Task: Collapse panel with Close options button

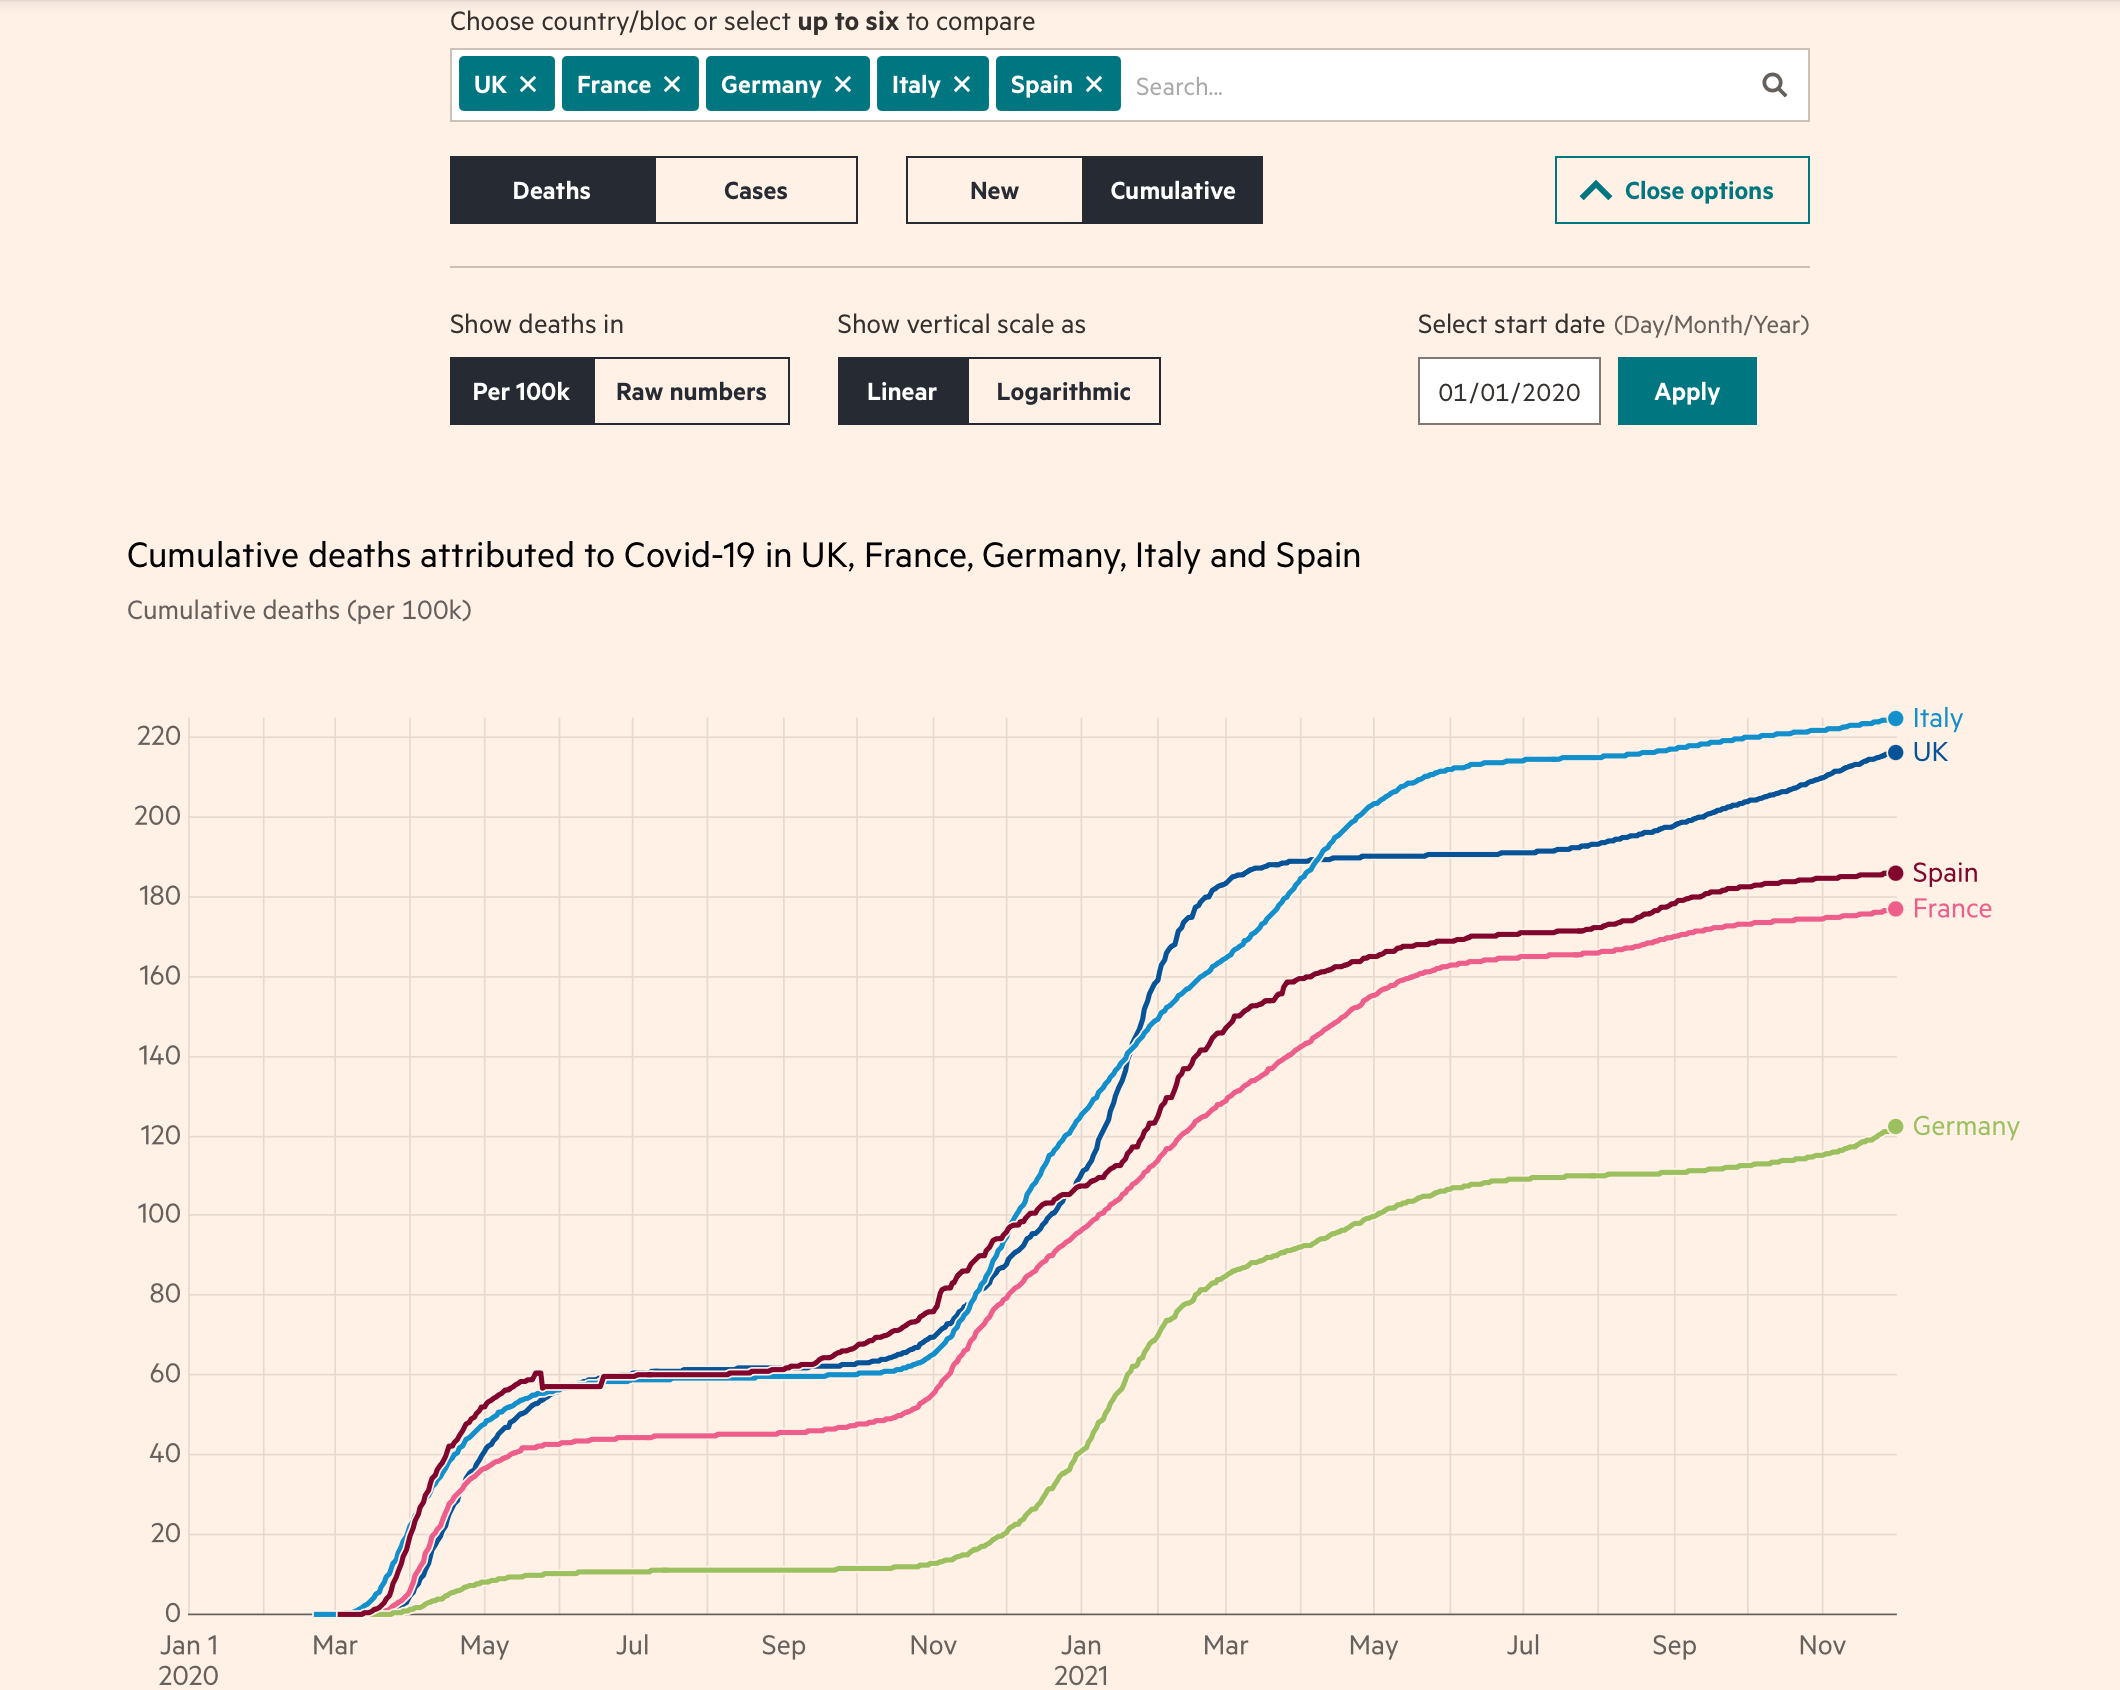Action: coord(1682,190)
